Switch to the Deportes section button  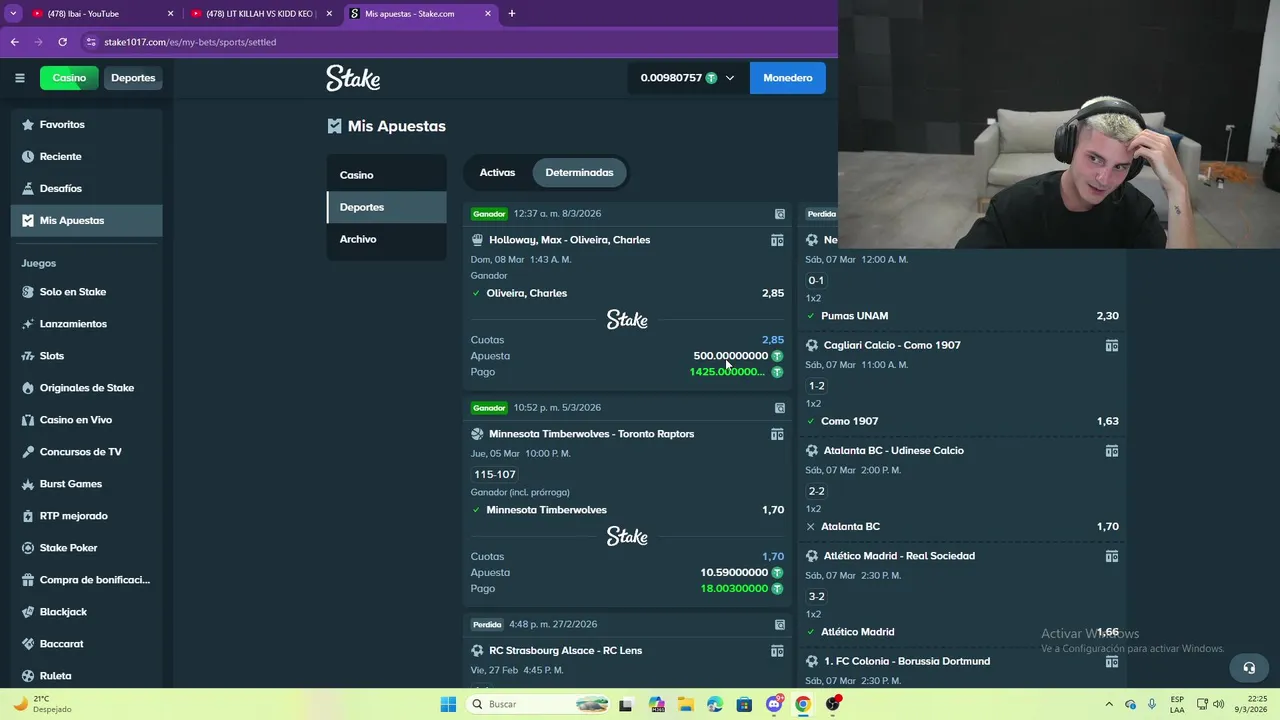[133, 78]
